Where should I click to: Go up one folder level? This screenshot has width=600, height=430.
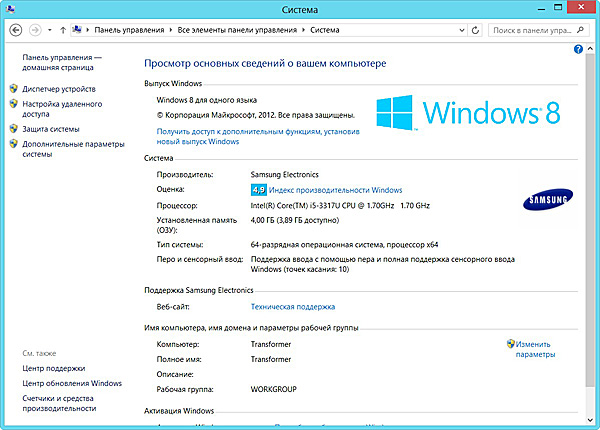64,31
